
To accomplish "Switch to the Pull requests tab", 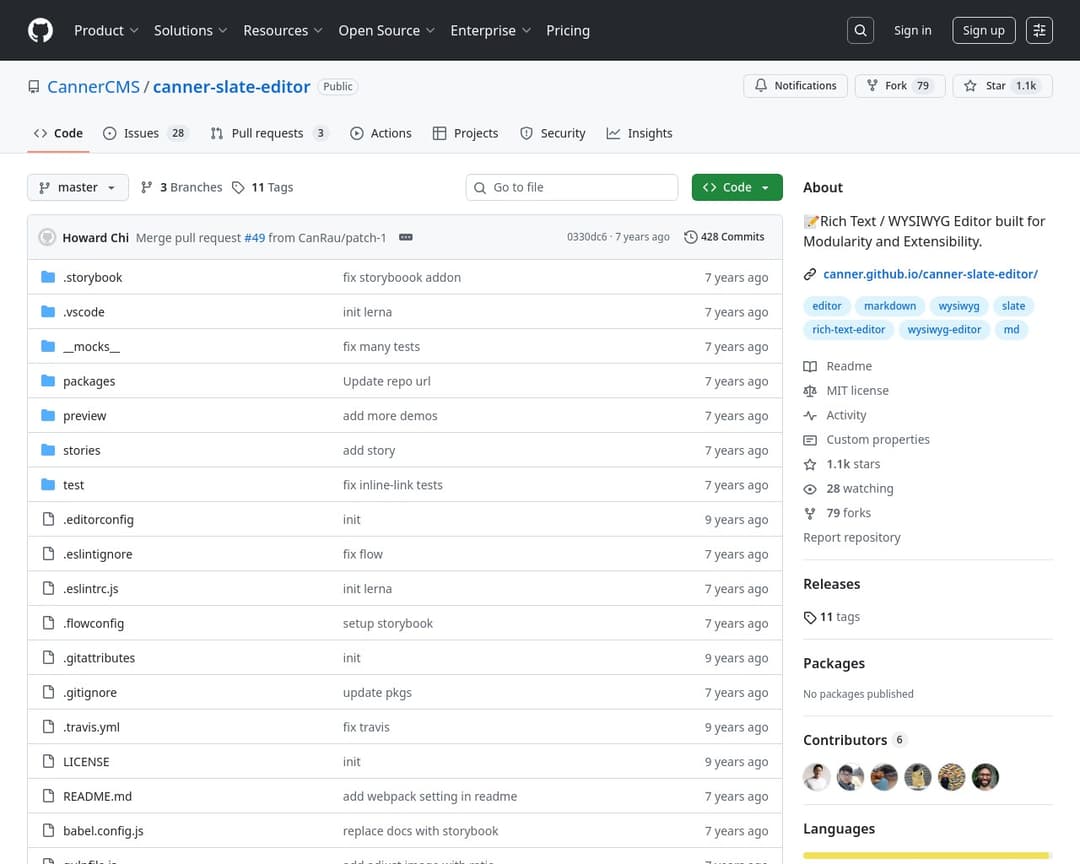I will pyautogui.click(x=268, y=133).
